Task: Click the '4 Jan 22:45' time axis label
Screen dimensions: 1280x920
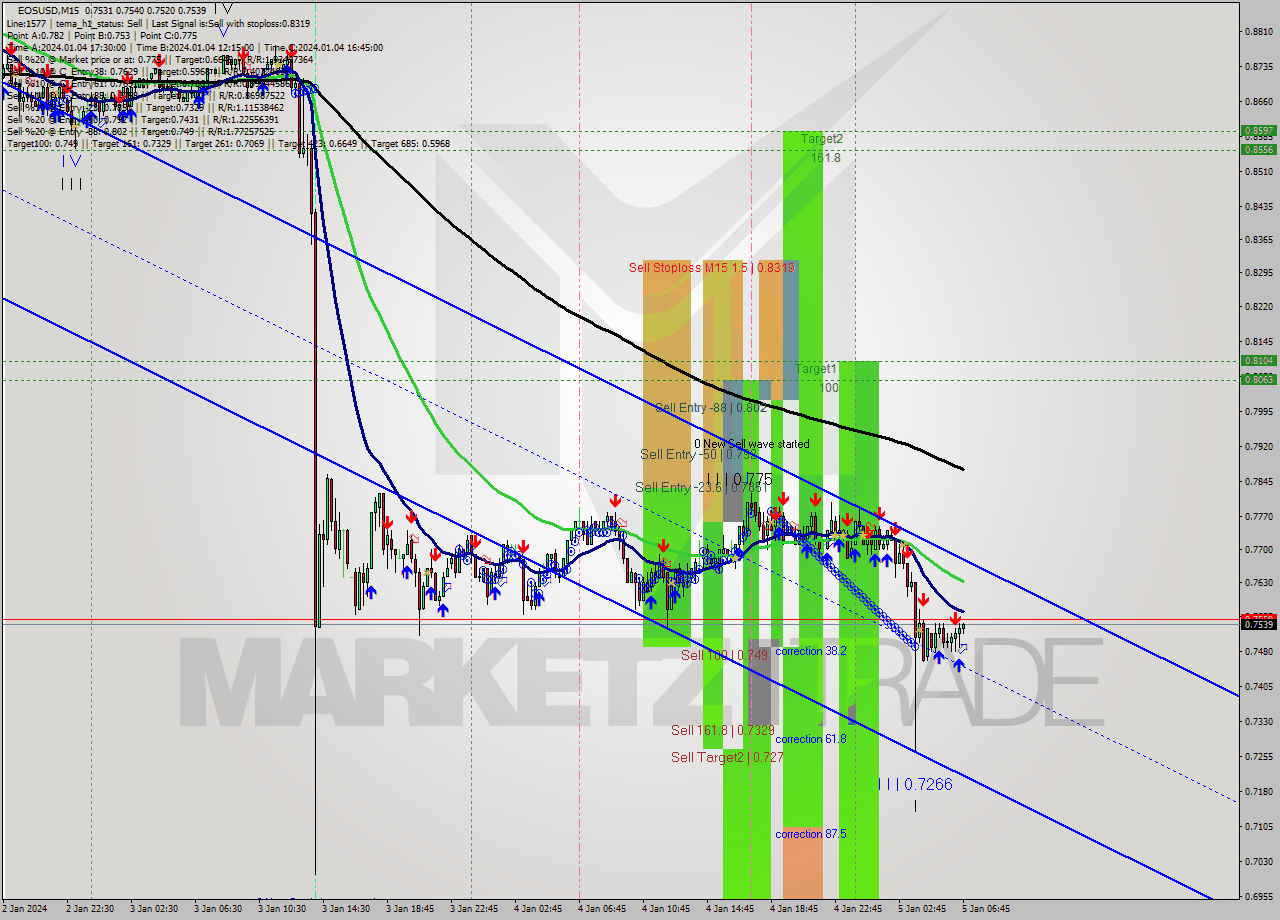Action: click(x=858, y=909)
